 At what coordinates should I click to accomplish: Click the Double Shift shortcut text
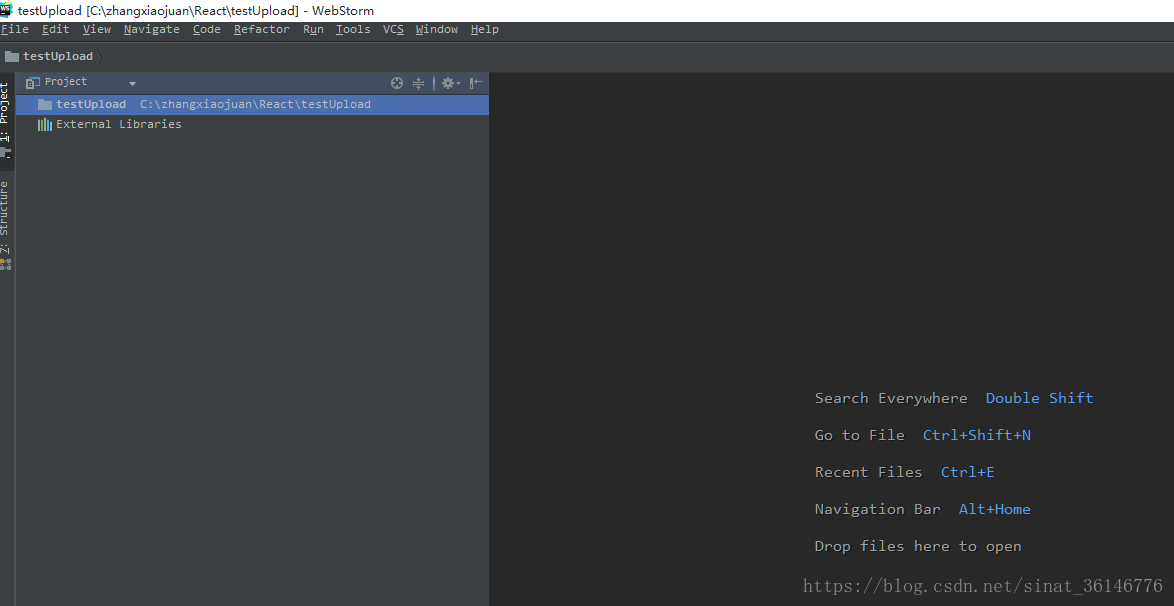click(1039, 398)
